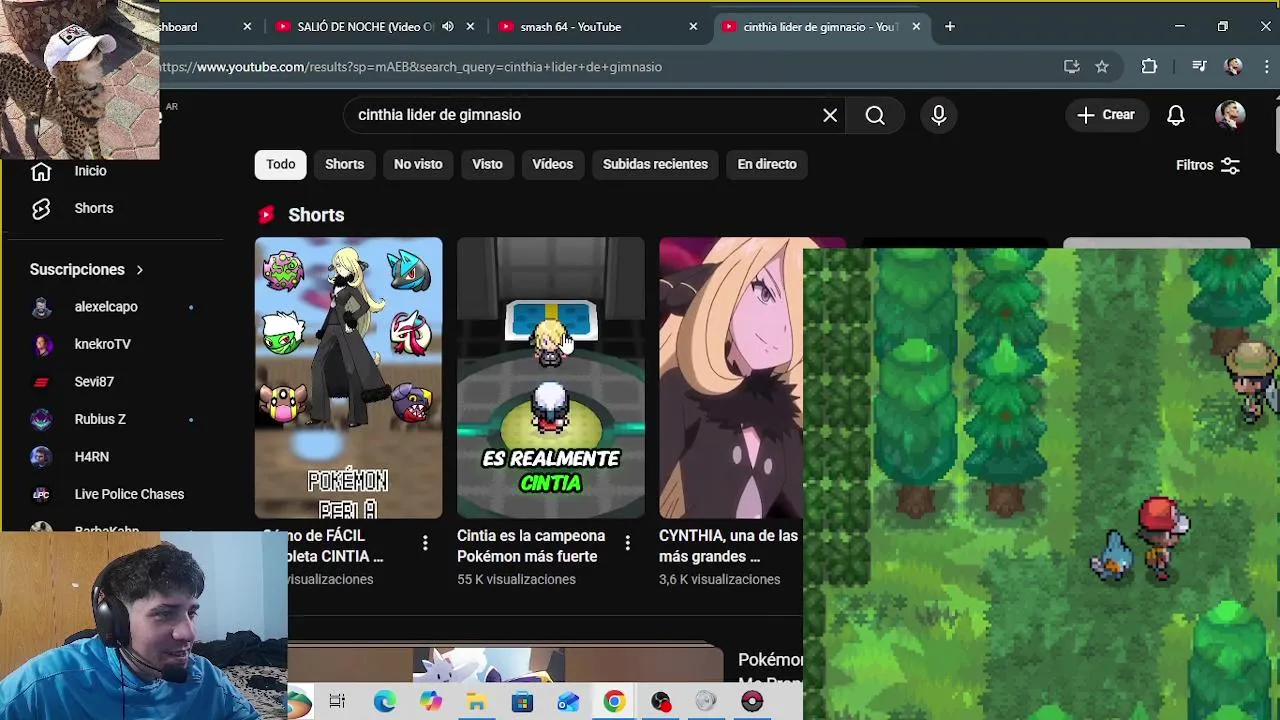Start voice search with microphone

[938, 115]
